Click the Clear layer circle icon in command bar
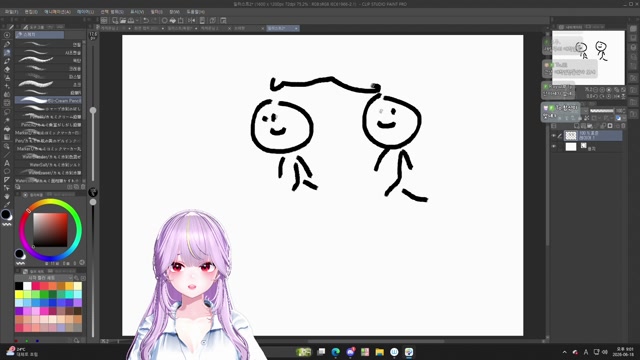Image resolution: width=640 pixels, height=360 pixels. (164, 20)
